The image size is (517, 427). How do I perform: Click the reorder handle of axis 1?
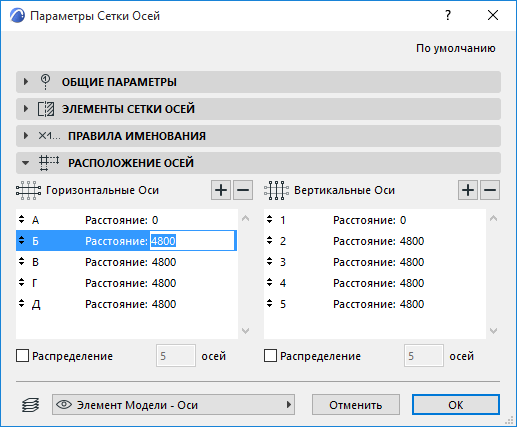point(270,220)
